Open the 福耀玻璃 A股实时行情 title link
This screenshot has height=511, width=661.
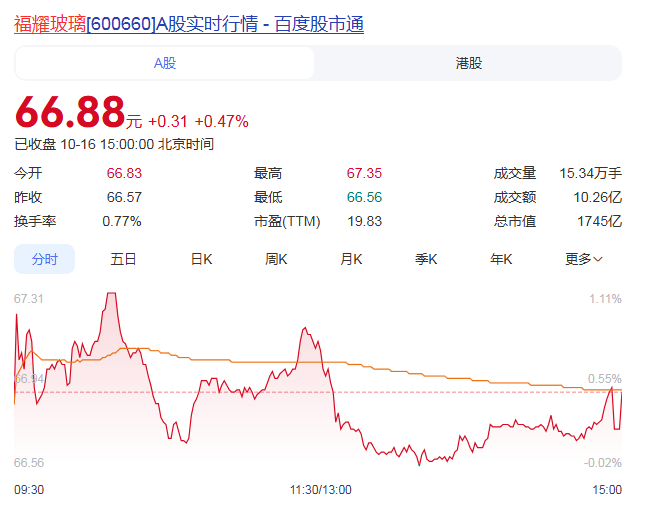pyautogui.click(x=189, y=24)
